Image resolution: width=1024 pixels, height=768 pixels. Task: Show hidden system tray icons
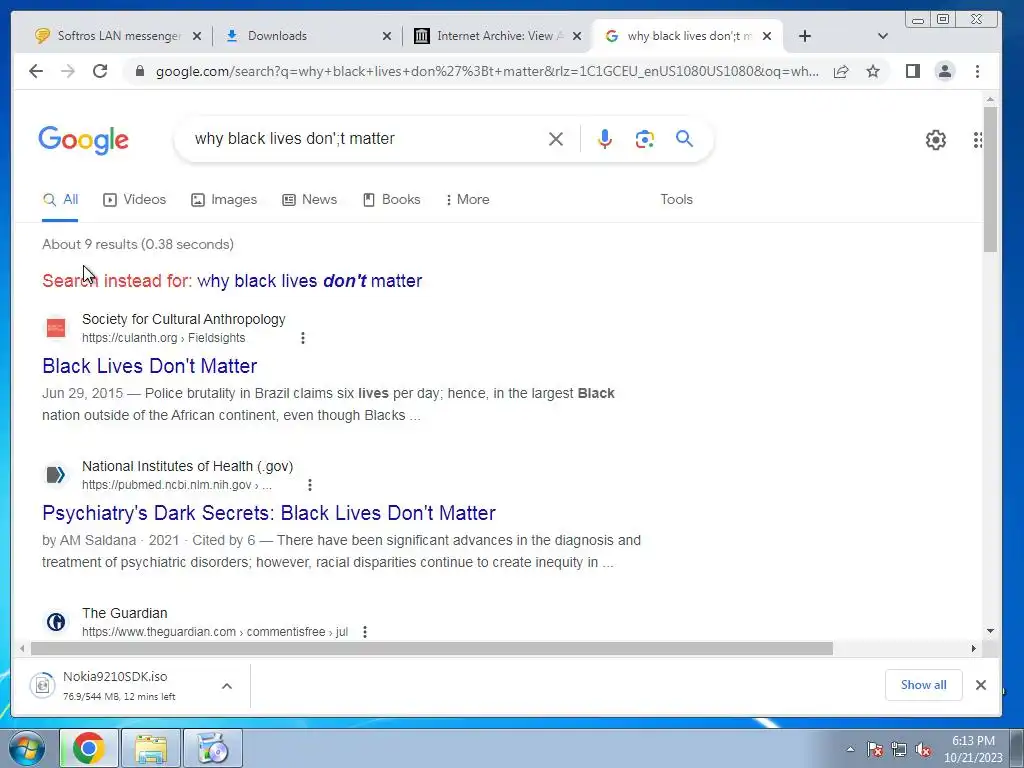coord(850,749)
